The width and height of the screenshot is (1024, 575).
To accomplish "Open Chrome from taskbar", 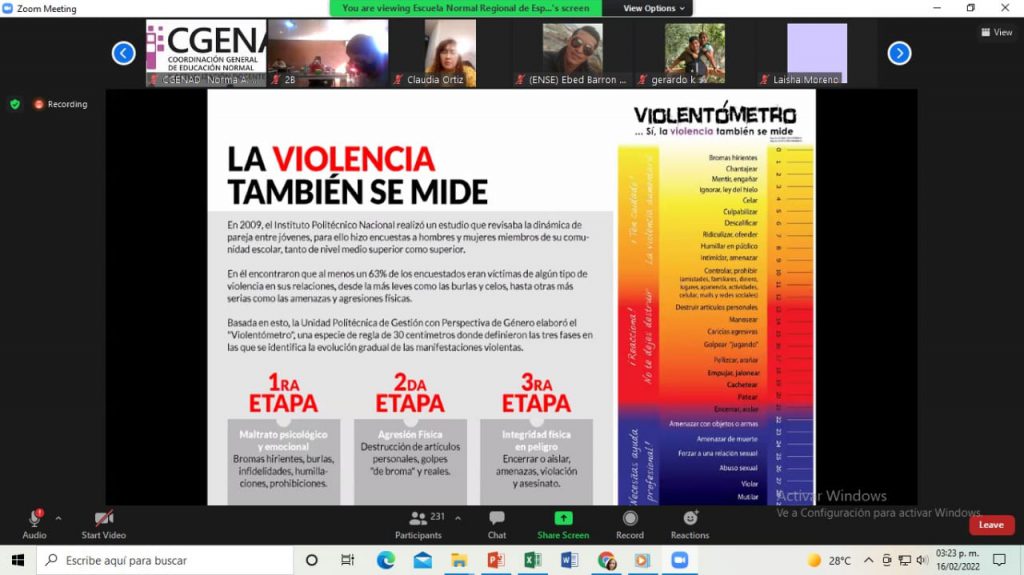I will click(x=607, y=560).
